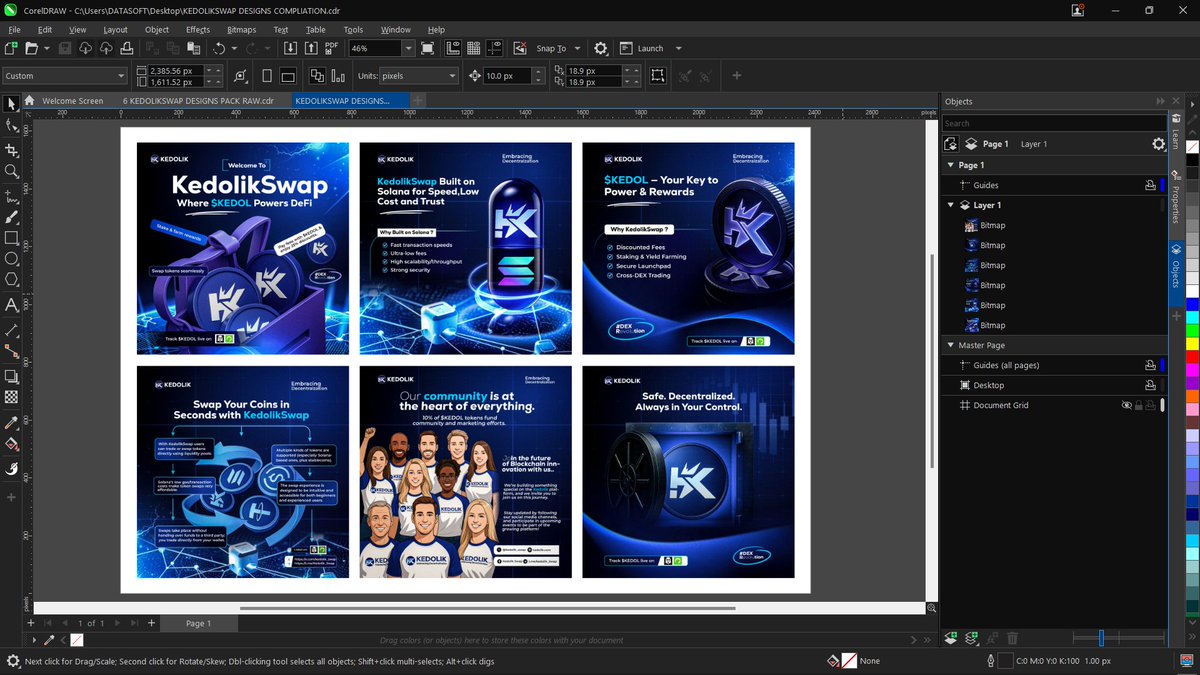Open the Effects menu
This screenshot has height=675, width=1200.
(198, 30)
